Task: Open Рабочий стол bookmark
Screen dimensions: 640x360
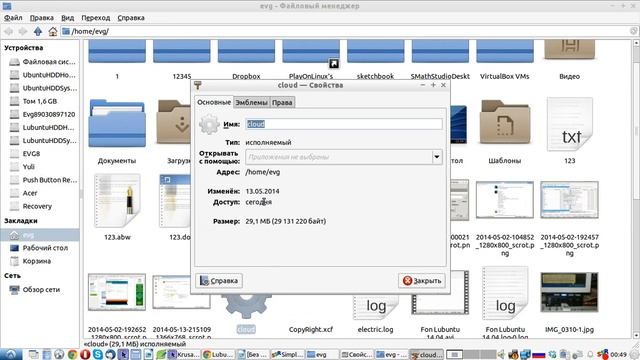Action: [40, 248]
